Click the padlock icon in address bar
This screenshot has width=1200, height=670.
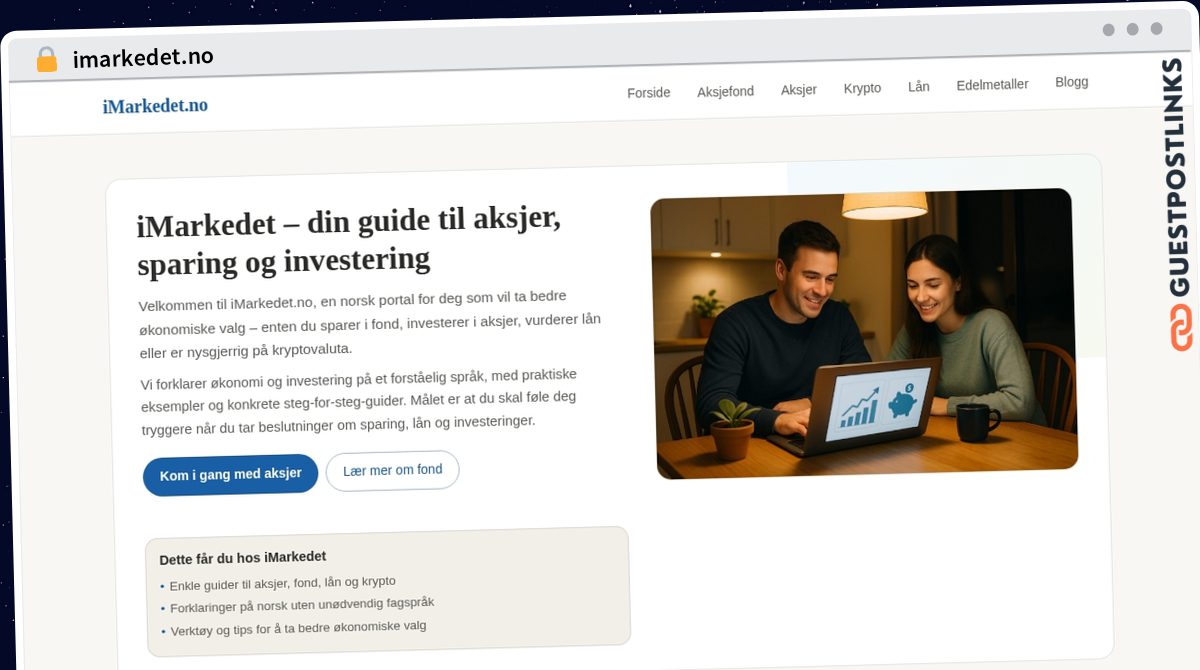47,60
